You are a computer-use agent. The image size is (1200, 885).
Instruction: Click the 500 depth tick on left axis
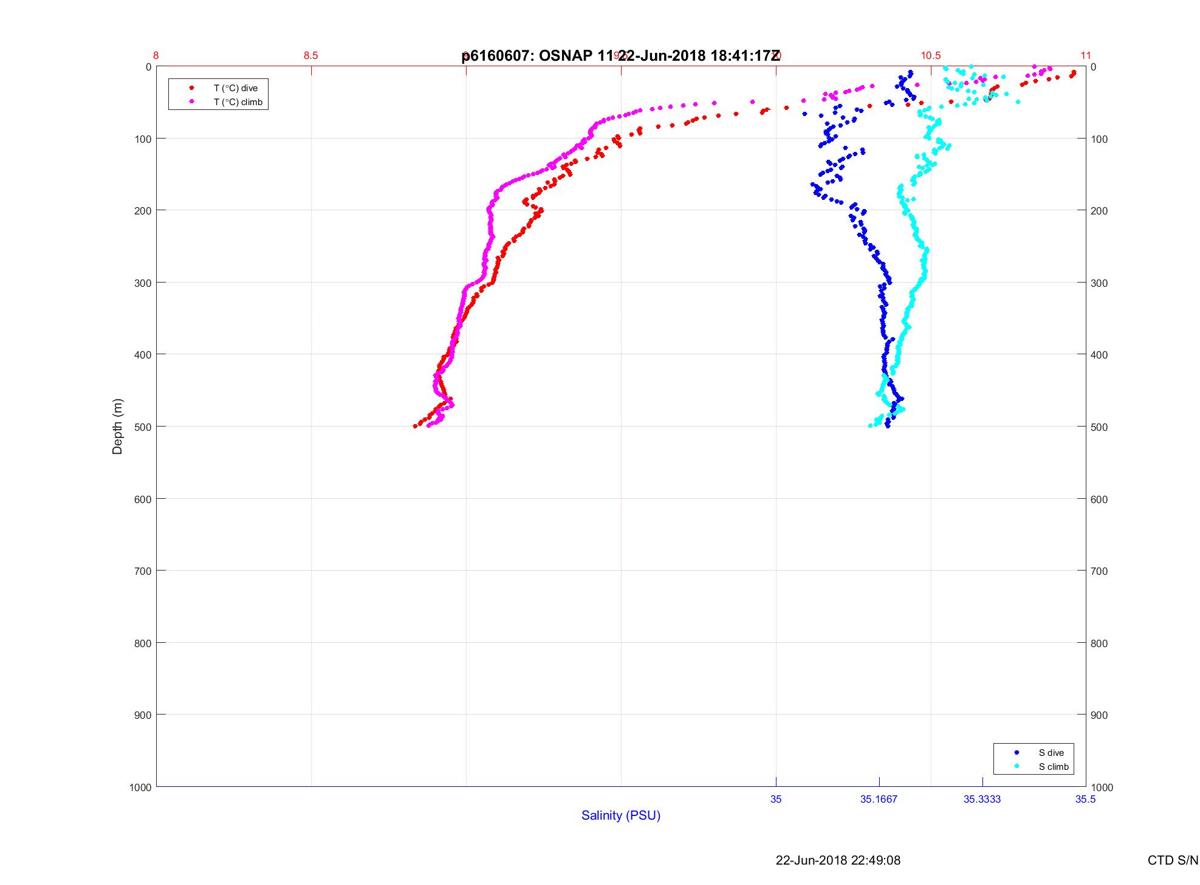pos(142,427)
